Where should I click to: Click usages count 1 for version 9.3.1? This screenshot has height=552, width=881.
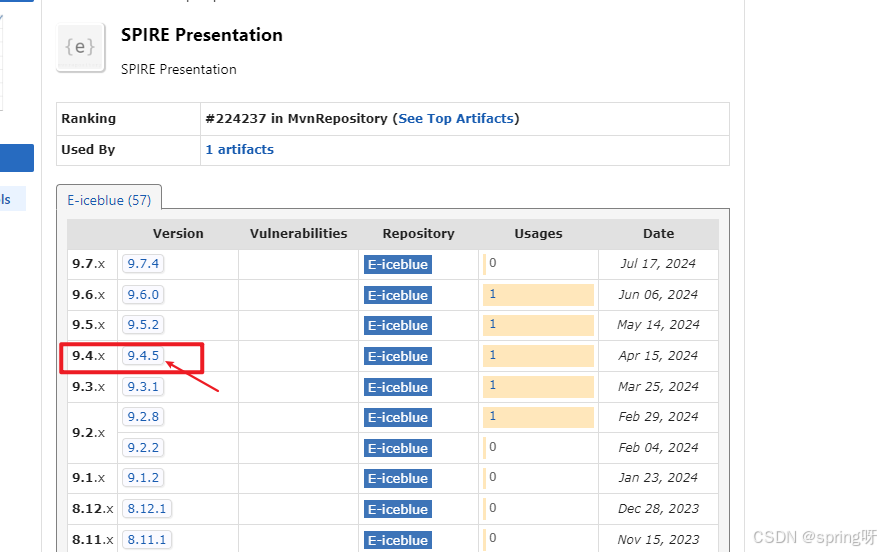tap(493, 386)
